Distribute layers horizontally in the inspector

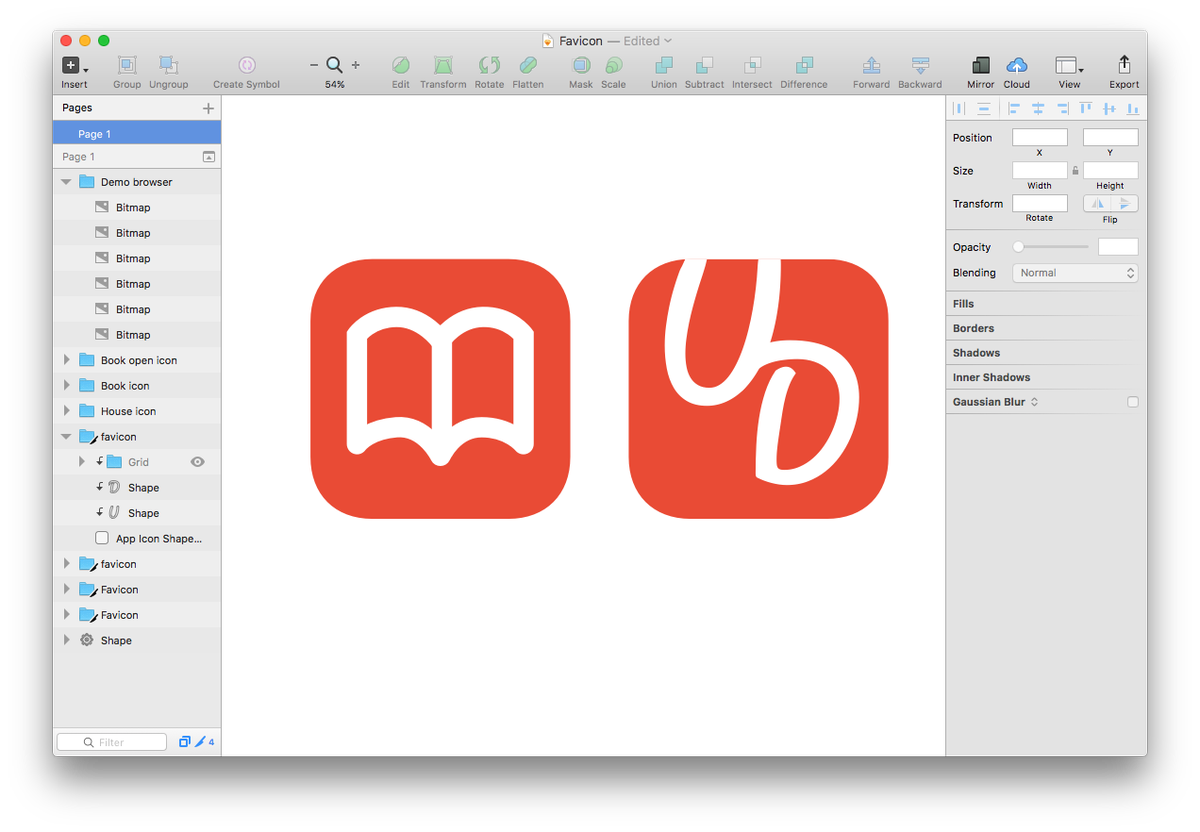pyautogui.click(x=959, y=108)
